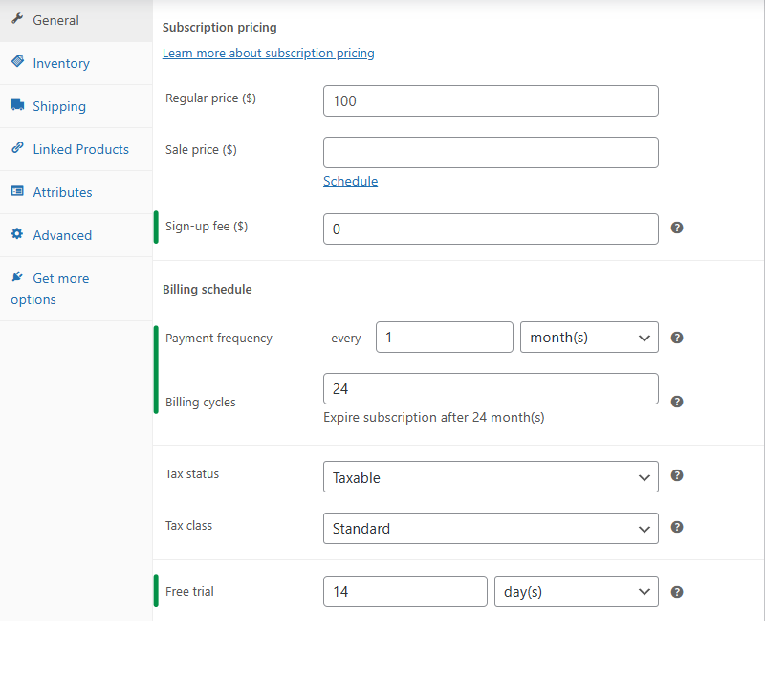Open the Advanced tab
Viewport: 765px width, 697px height.
pyautogui.click(x=76, y=235)
